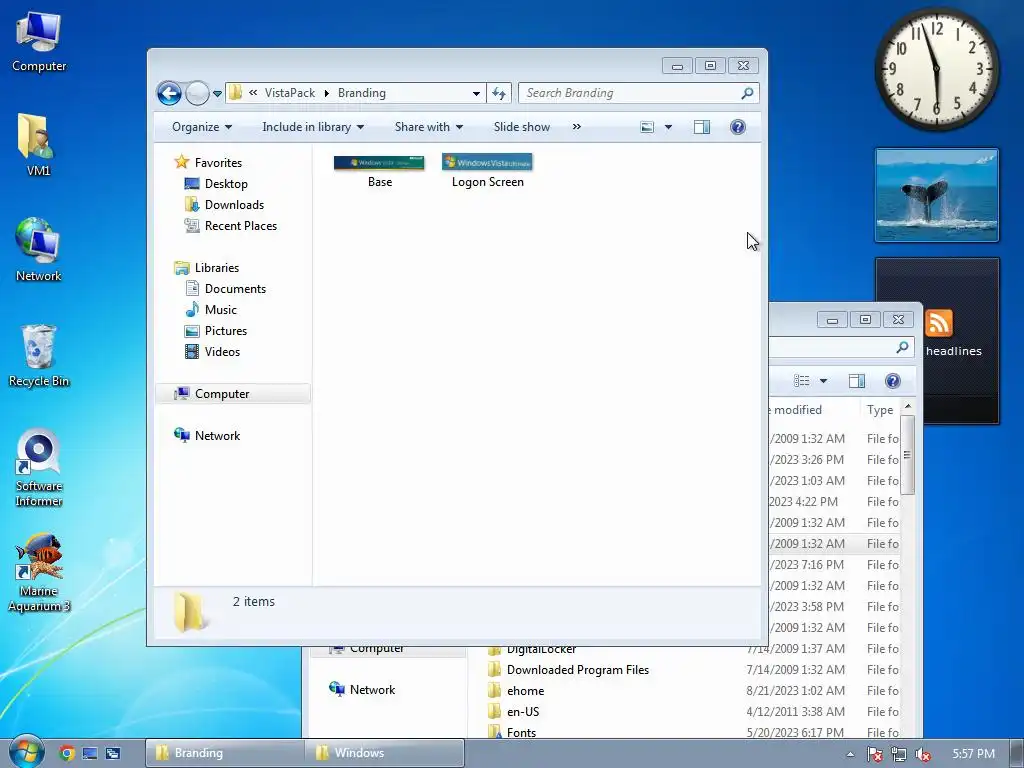Refresh the Branding folder view
1024x768 pixels.
click(x=499, y=93)
